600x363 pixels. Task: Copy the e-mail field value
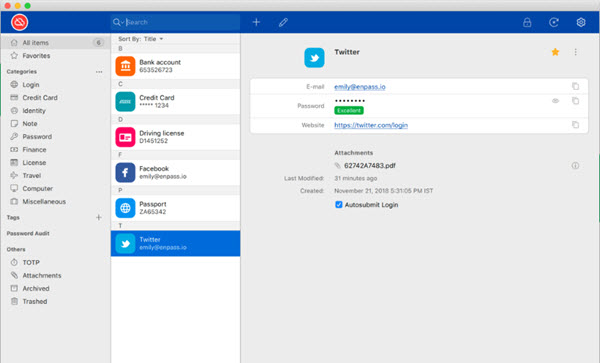point(575,86)
